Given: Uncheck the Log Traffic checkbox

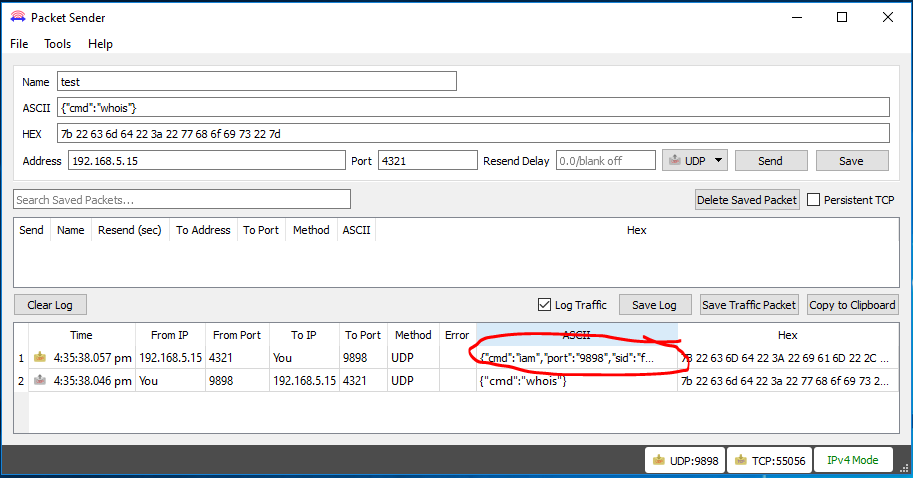Looking at the screenshot, I should [544, 304].
